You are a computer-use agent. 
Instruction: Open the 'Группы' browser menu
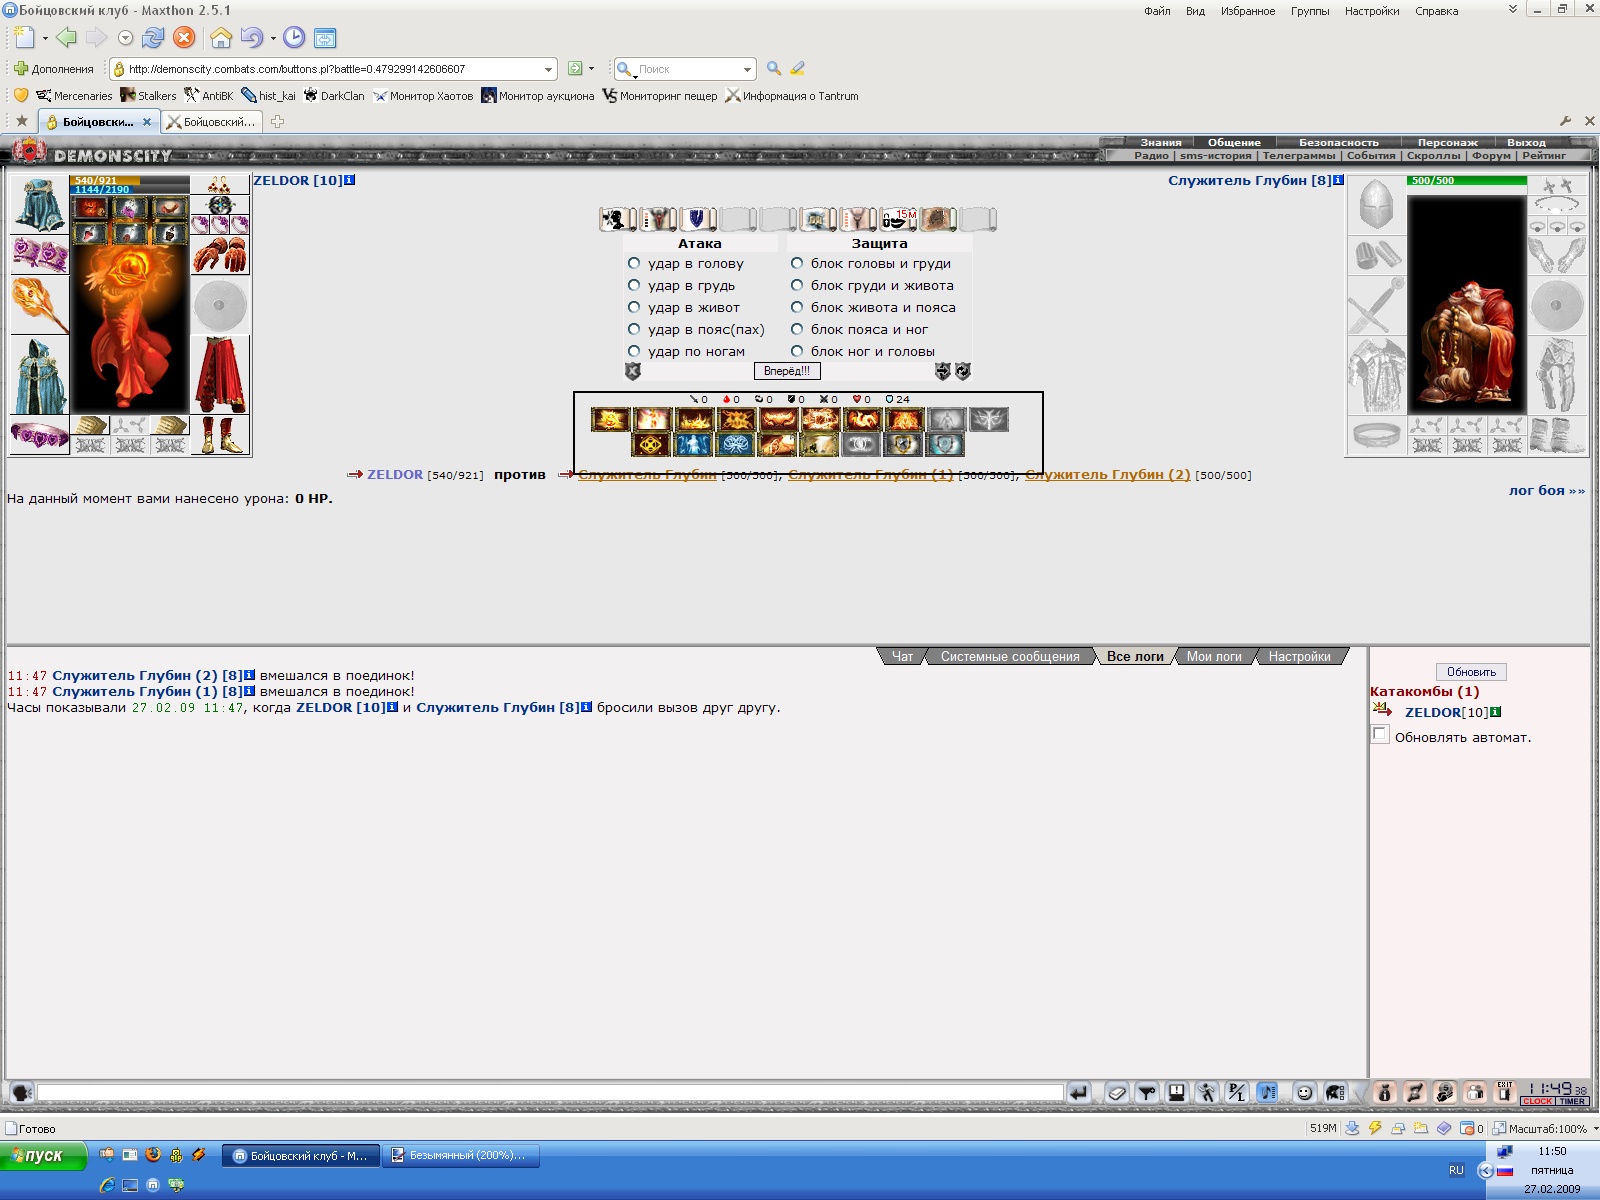(1310, 11)
